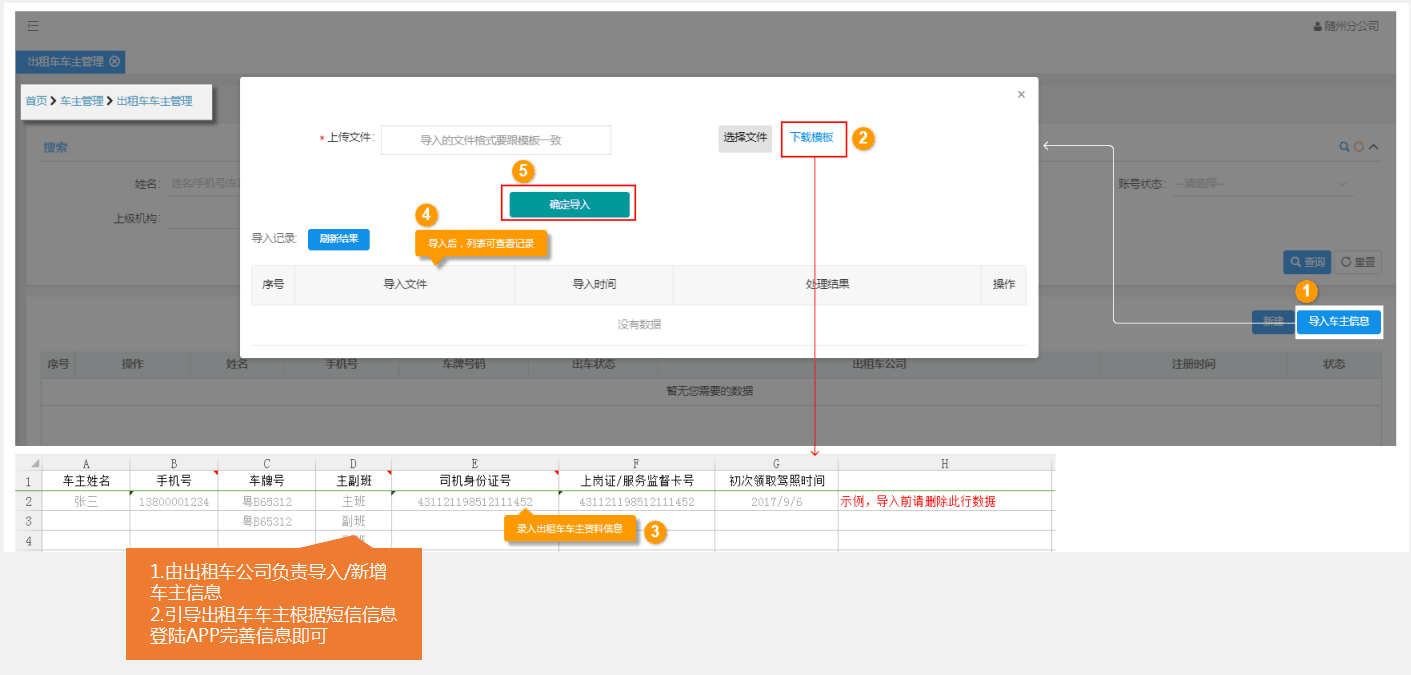Open the 账号状态 dropdown
The width and height of the screenshot is (1411, 675).
coord(1262,184)
